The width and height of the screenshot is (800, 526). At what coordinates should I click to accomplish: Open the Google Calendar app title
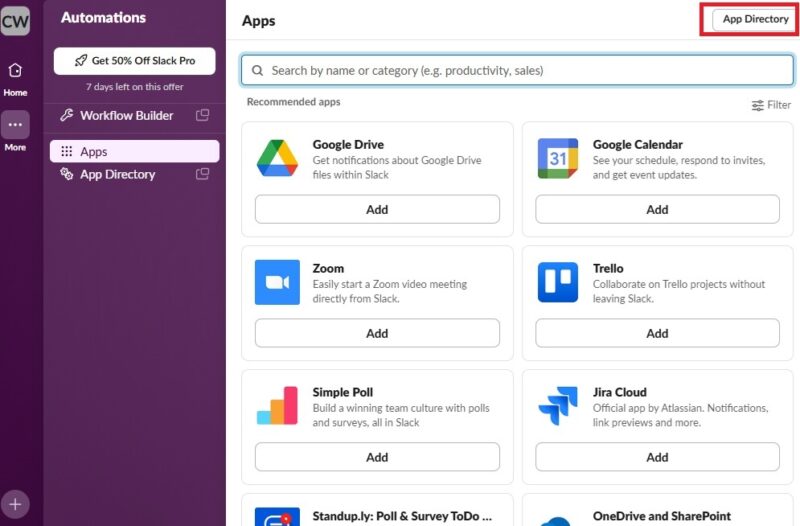click(x=637, y=144)
